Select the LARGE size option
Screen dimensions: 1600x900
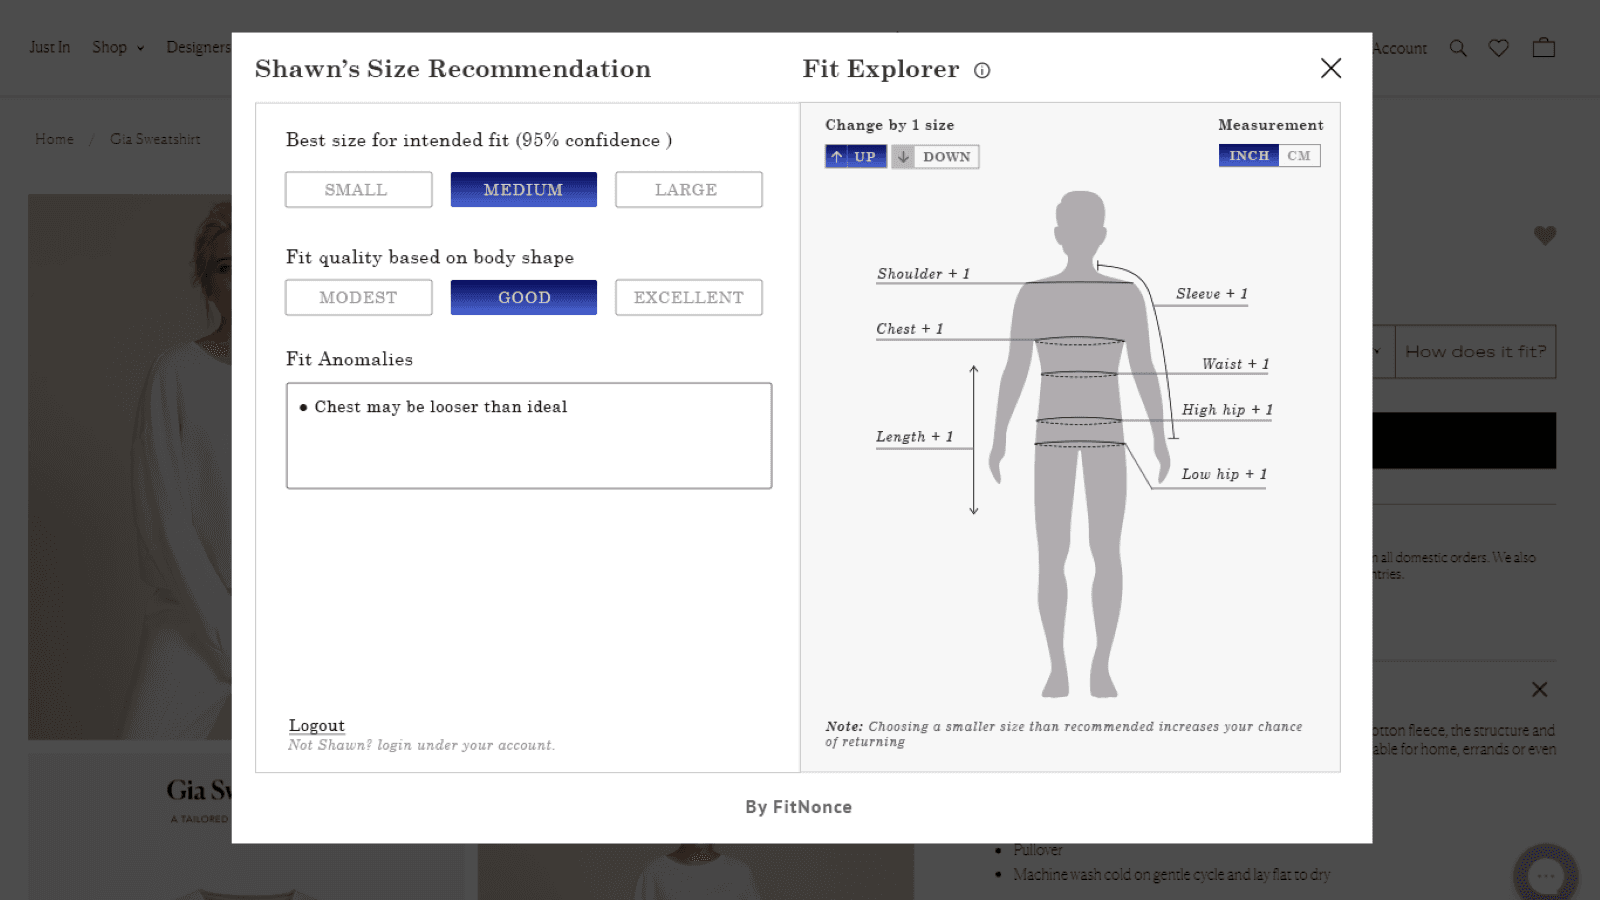(688, 189)
